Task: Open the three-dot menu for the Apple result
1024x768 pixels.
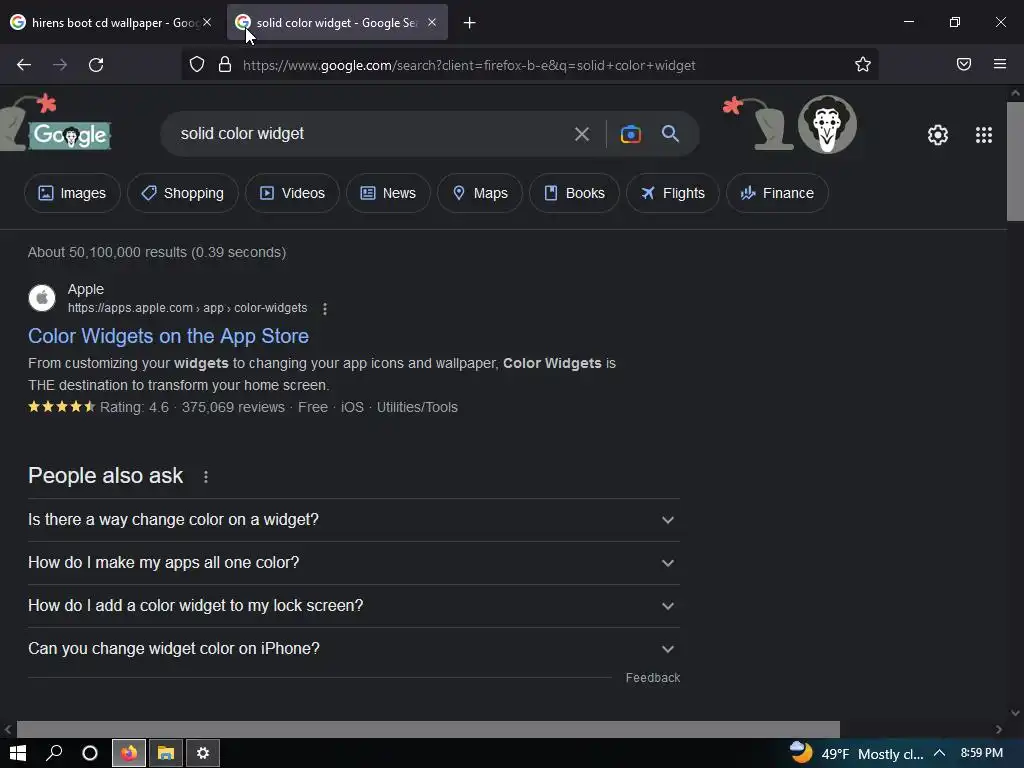Action: [325, 309]
